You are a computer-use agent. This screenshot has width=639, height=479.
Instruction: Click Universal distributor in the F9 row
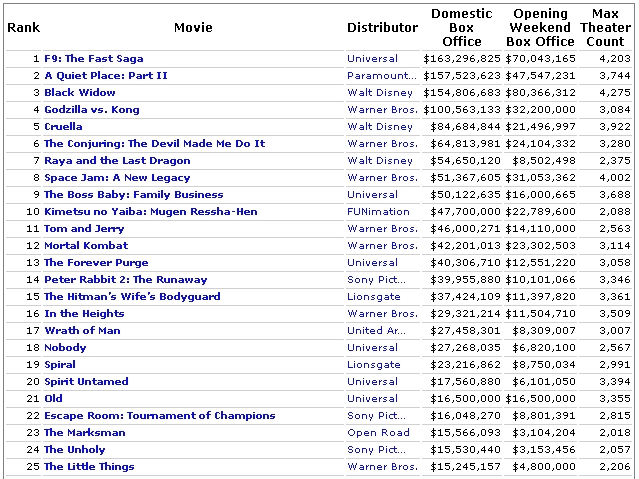[x=372, y=59]
